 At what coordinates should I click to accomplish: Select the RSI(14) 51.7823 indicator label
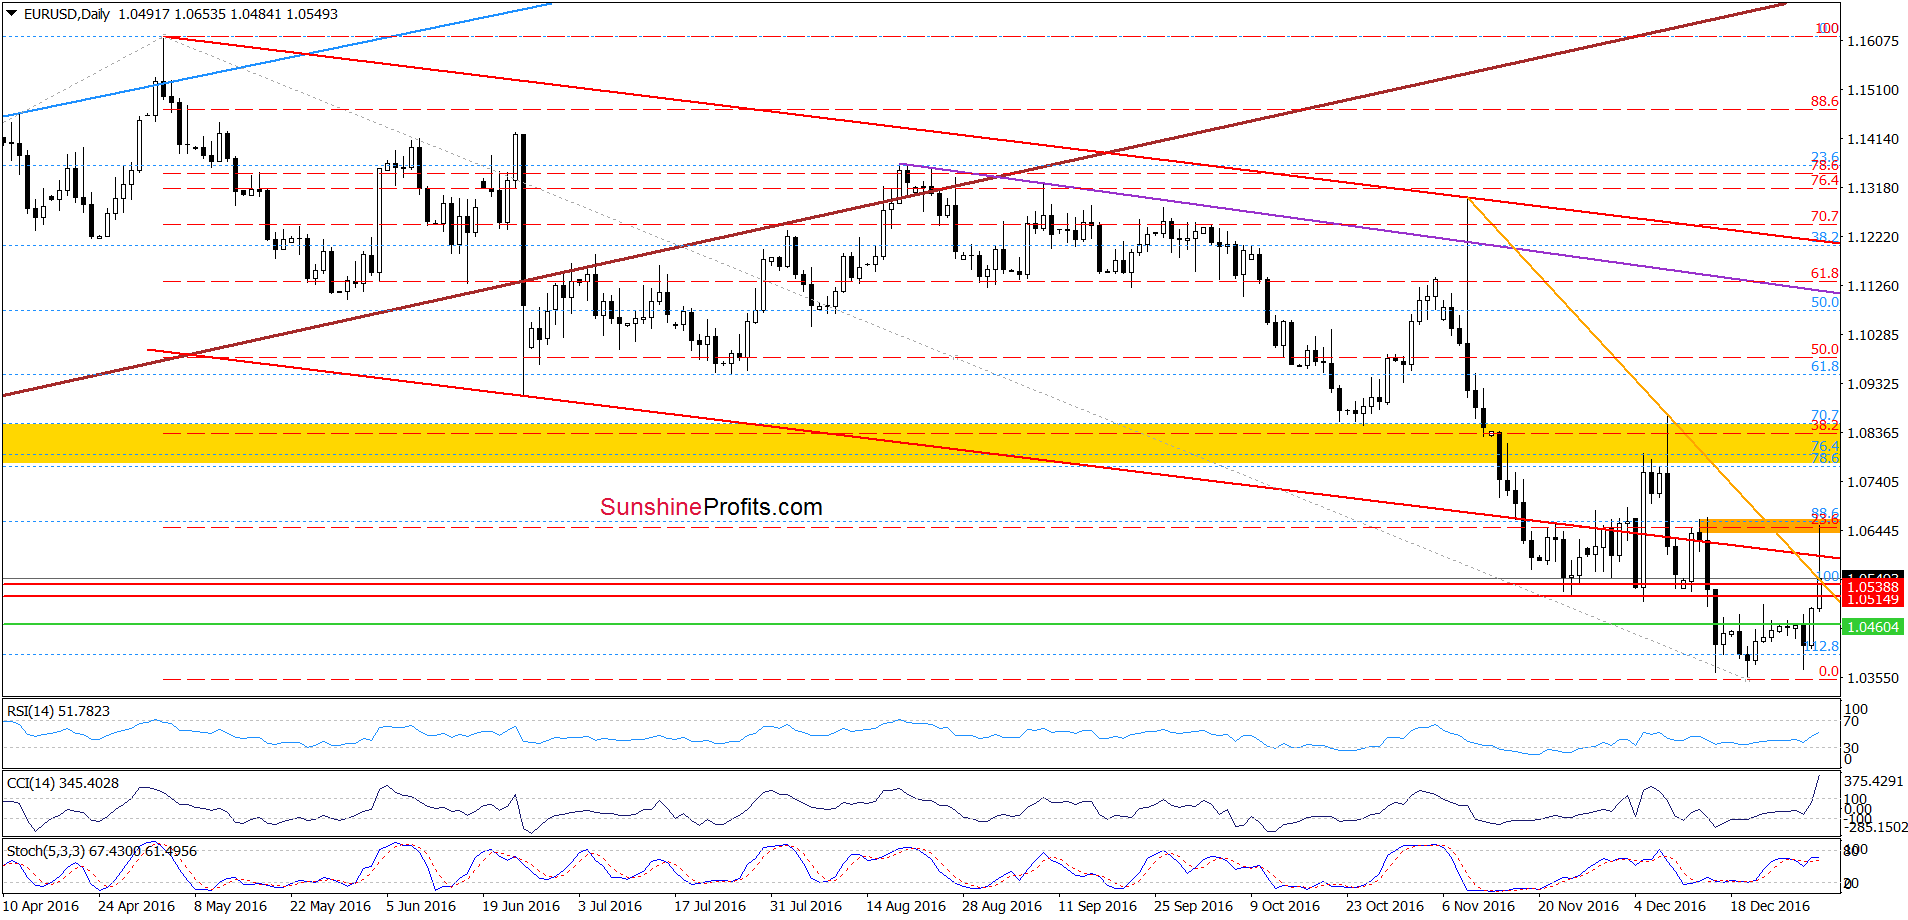coord(58,711)
